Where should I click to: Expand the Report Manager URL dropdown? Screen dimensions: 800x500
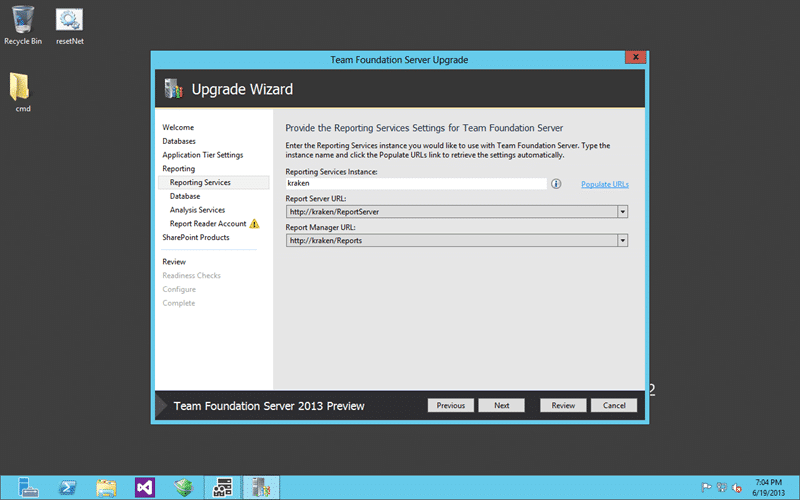[622, 240]
